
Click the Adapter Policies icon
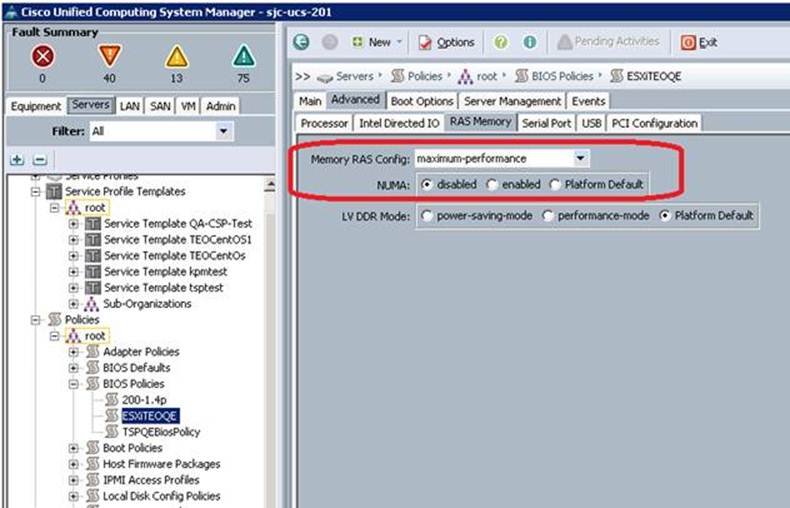[x=92, y=352]
